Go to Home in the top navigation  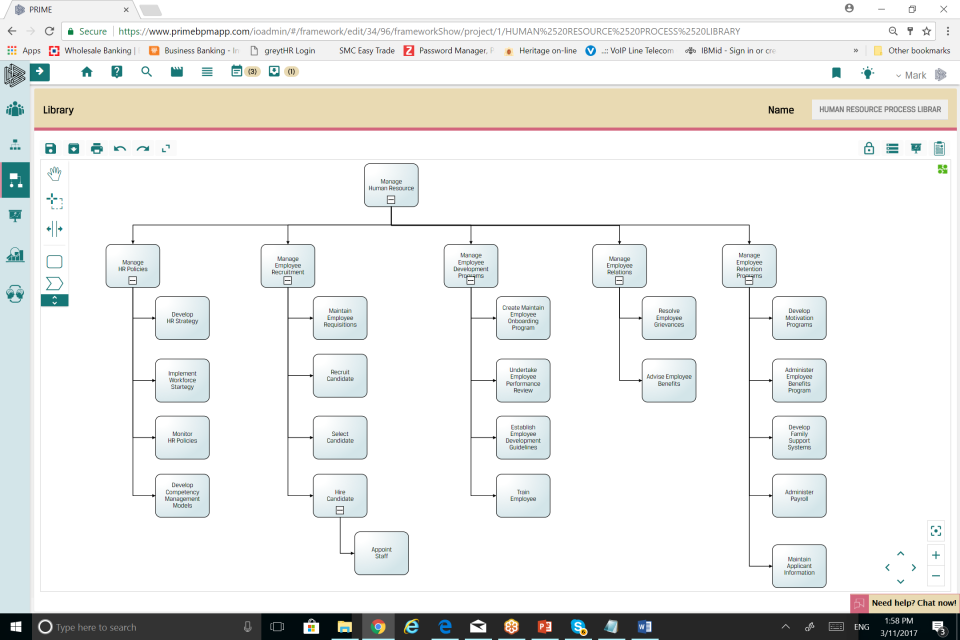pyautogui.click(x=87, y=72)
